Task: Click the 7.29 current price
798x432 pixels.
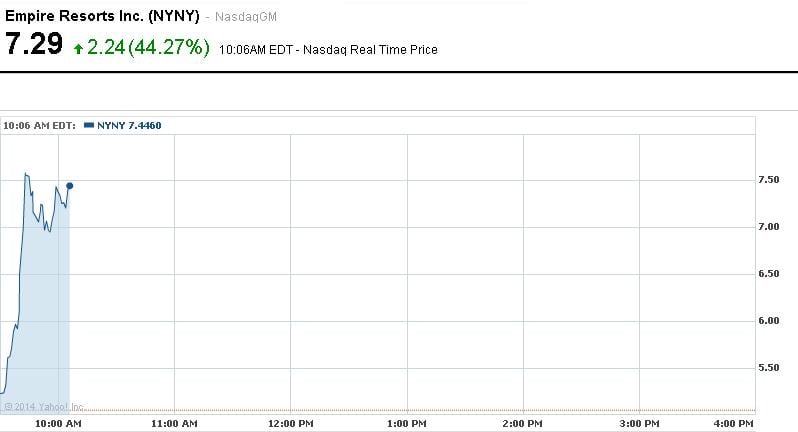Action: pyautogui.click(x=34, y=46)
